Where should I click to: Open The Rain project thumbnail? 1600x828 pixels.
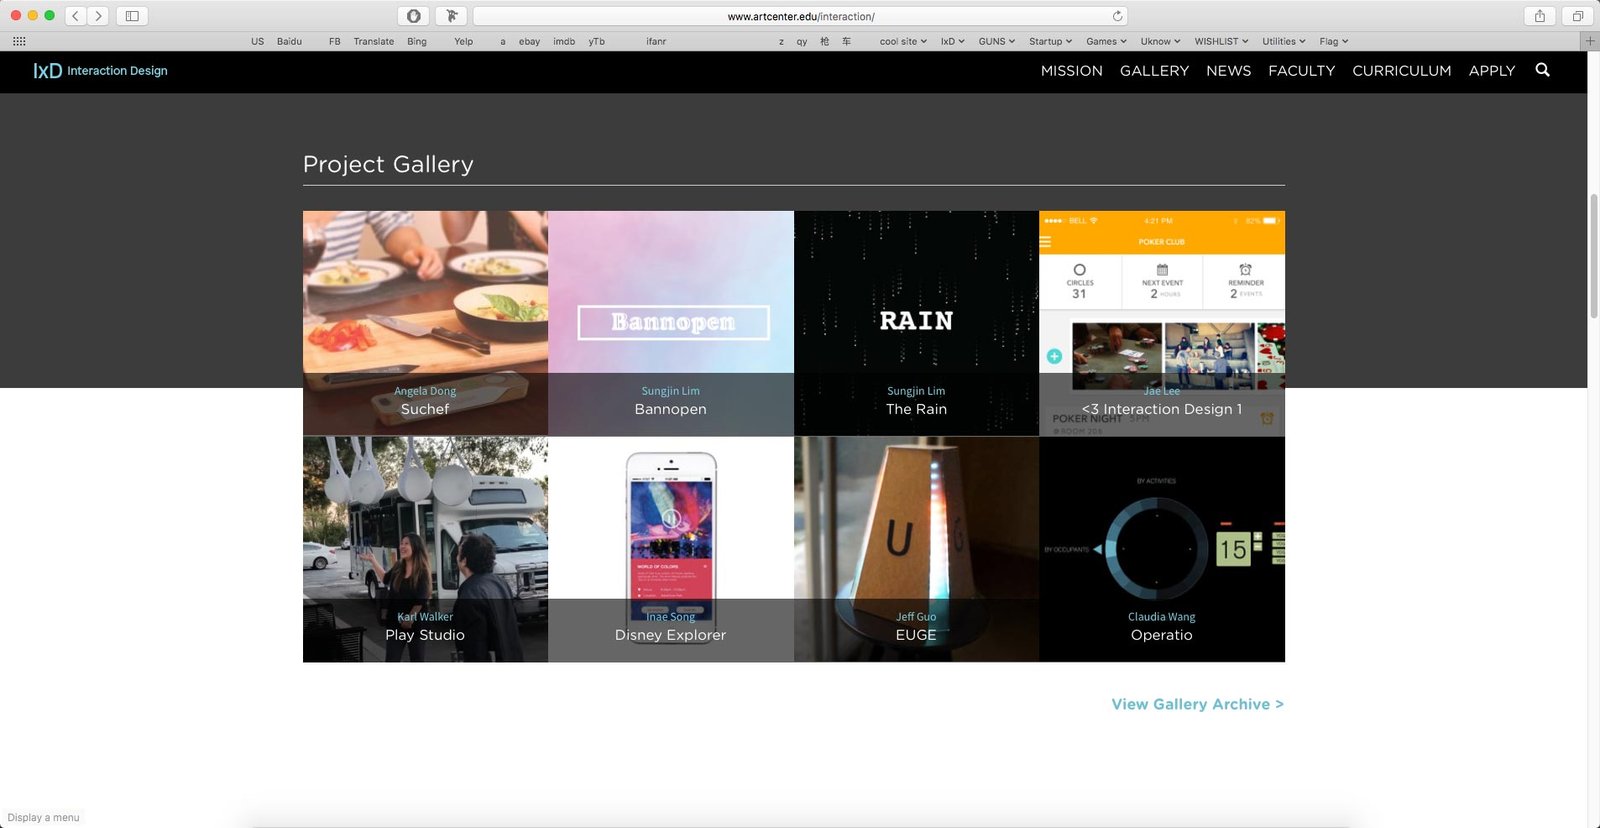point(916,323)
